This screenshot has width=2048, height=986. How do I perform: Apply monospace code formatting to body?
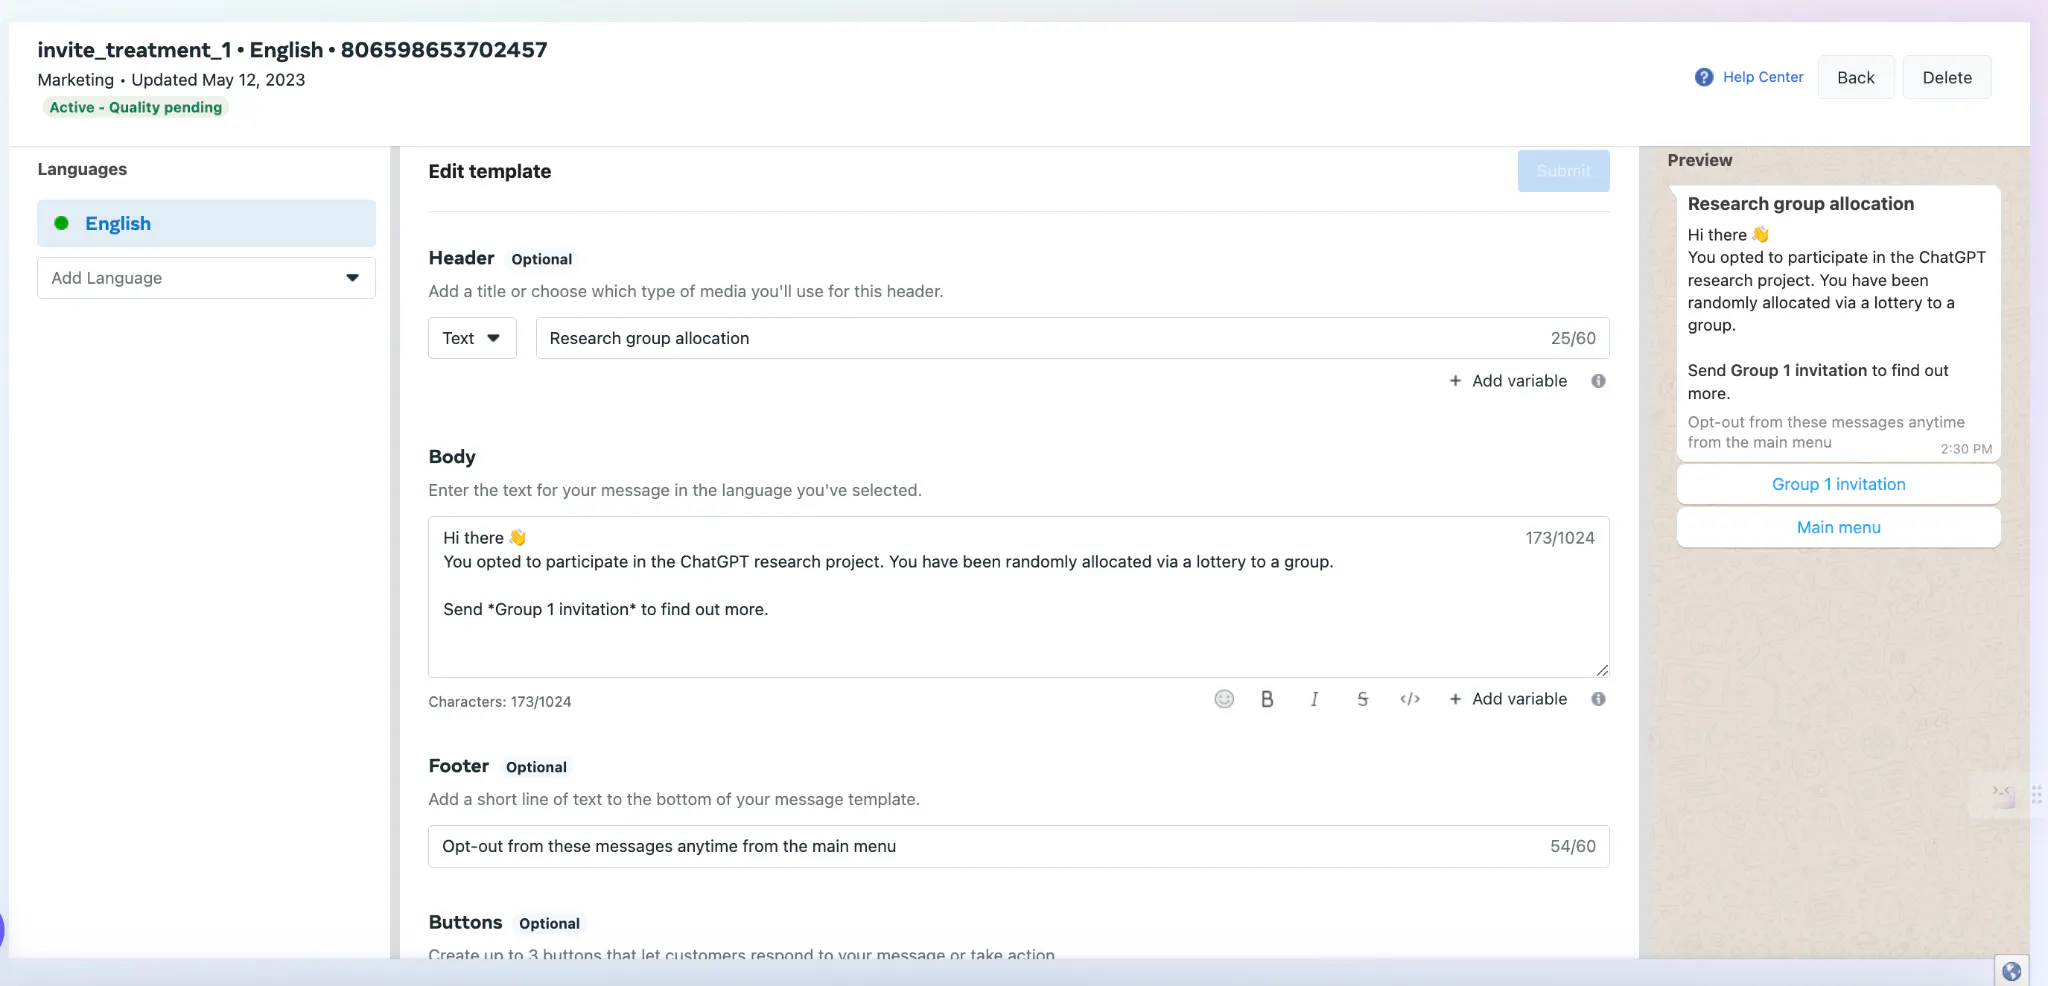pyautogui.click(x=1410, y=699)
